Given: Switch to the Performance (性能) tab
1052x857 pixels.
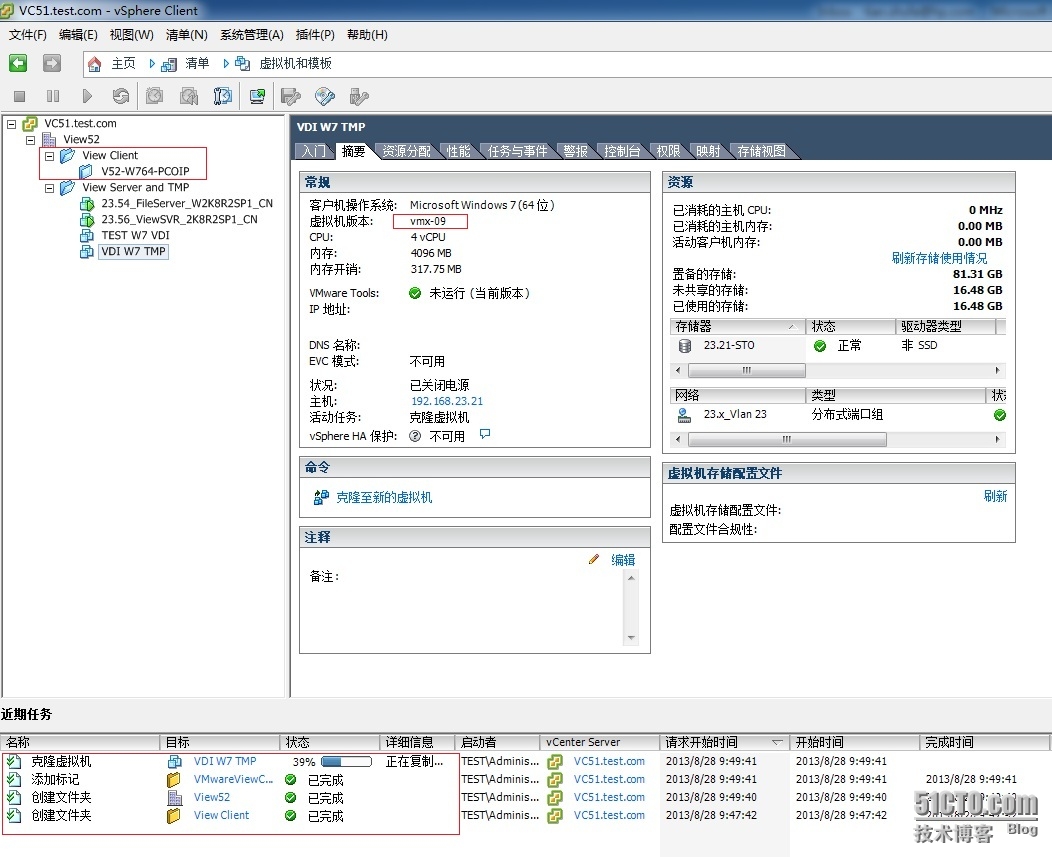Looking at the screenshot, I should [458, 151].
